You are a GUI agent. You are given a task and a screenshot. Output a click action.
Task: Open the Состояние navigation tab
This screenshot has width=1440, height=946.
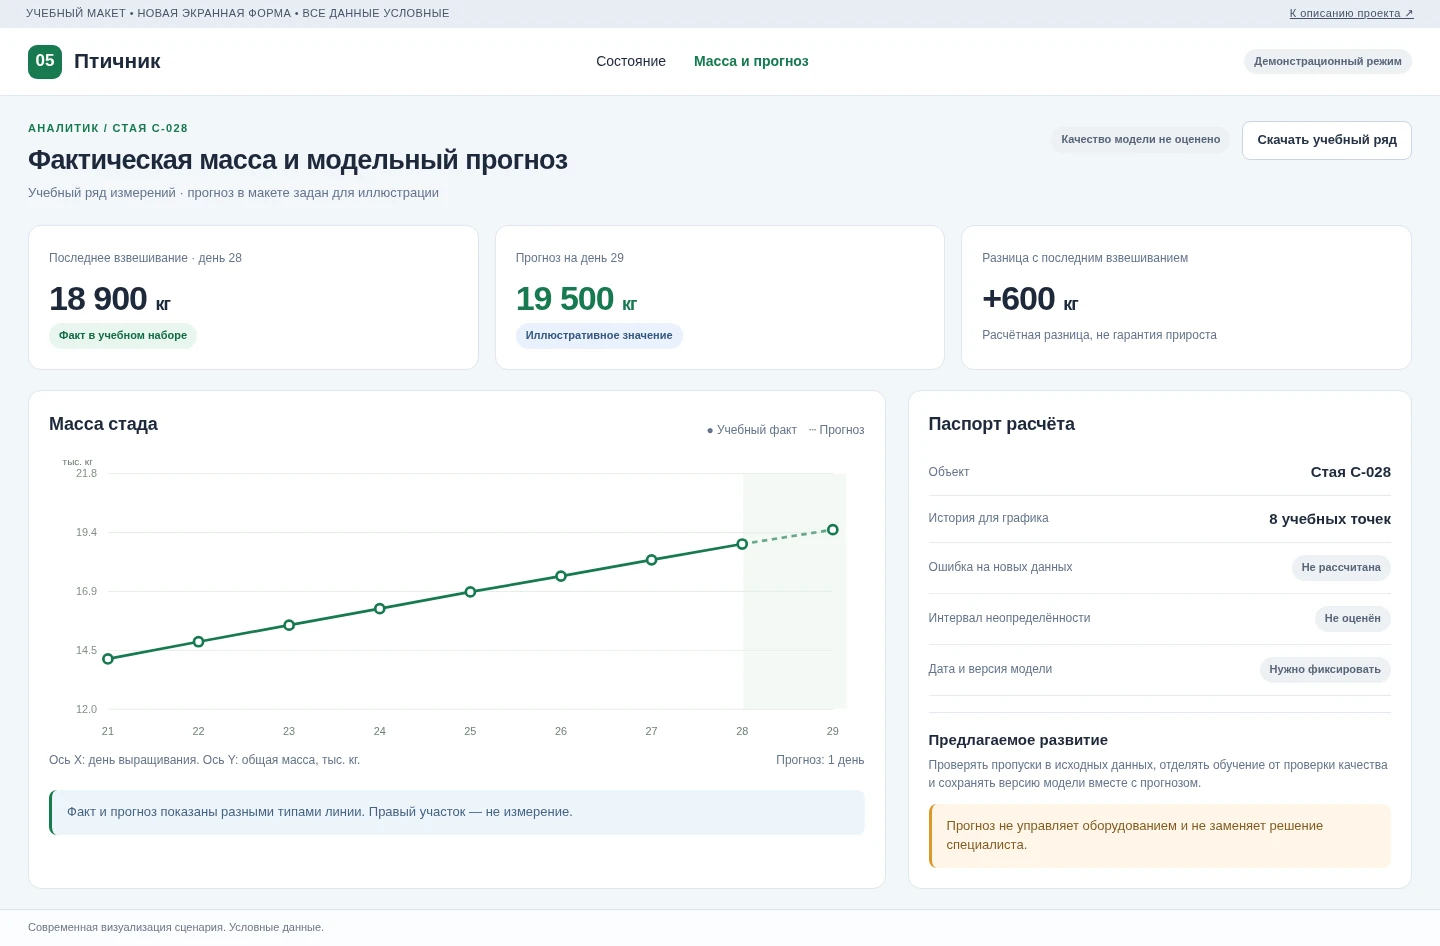pyautogui.click(x=631, y=62)
